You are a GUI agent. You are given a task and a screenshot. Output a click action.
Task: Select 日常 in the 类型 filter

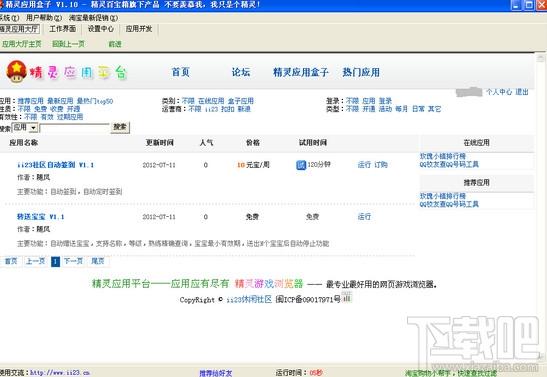(x=418, y=109)
